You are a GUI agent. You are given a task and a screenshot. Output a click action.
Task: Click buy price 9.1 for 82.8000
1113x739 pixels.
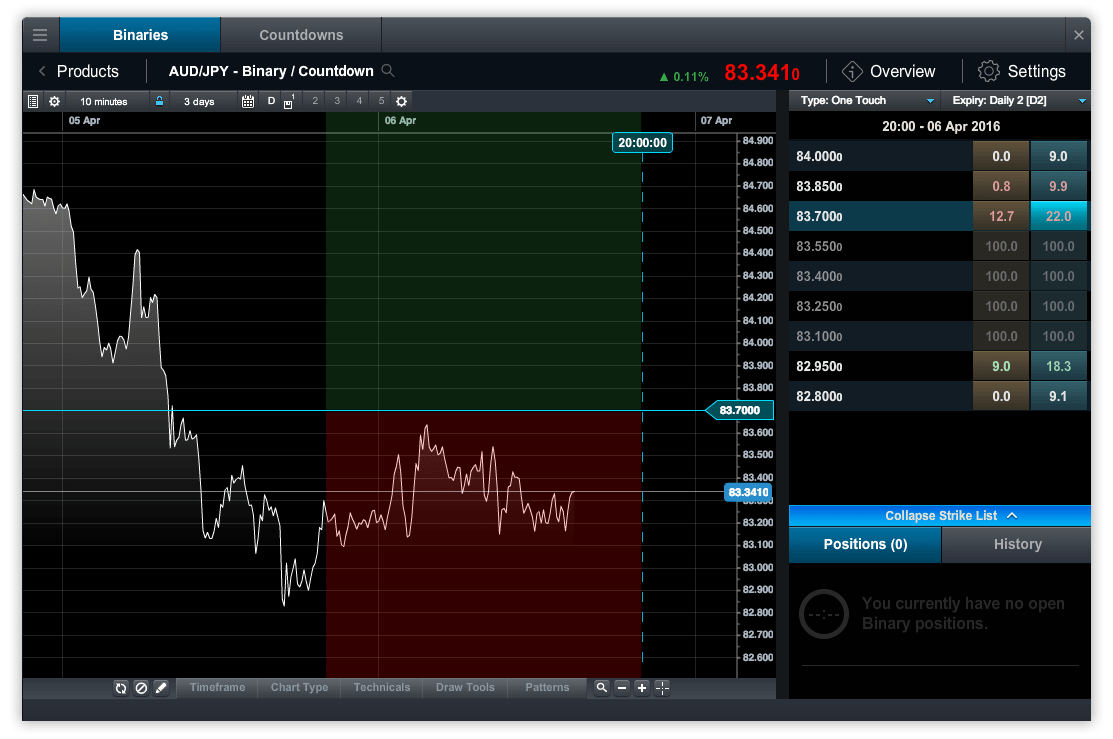pyautogui.click(x=1058, y=396)
